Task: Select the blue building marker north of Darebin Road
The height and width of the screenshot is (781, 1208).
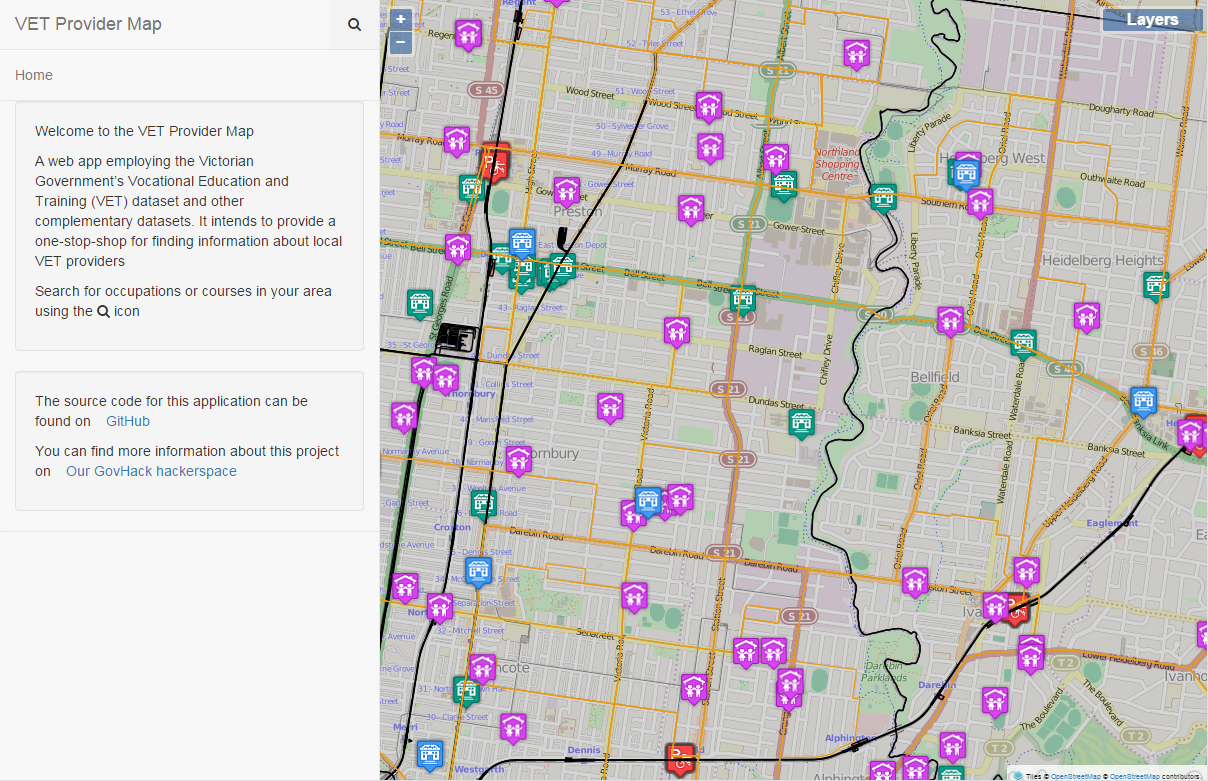Action: [x=649, y=502]
